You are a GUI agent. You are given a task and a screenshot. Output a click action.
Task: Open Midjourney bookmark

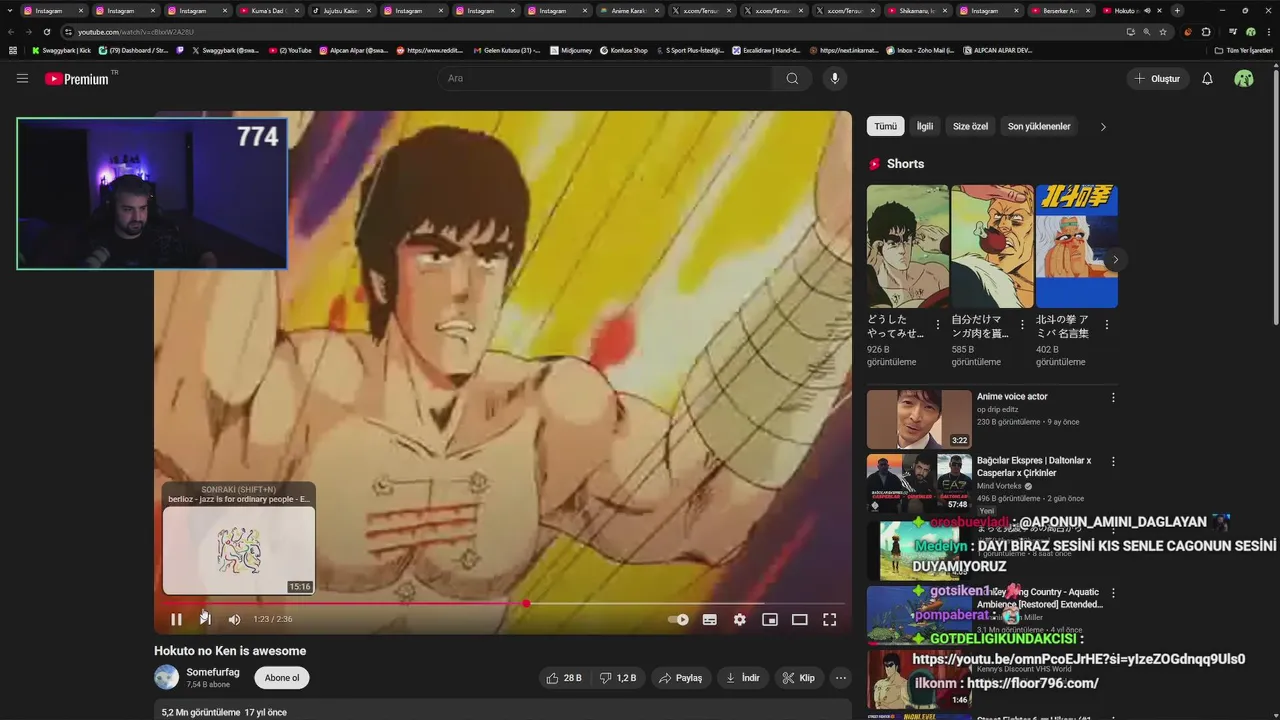[571, 50]
